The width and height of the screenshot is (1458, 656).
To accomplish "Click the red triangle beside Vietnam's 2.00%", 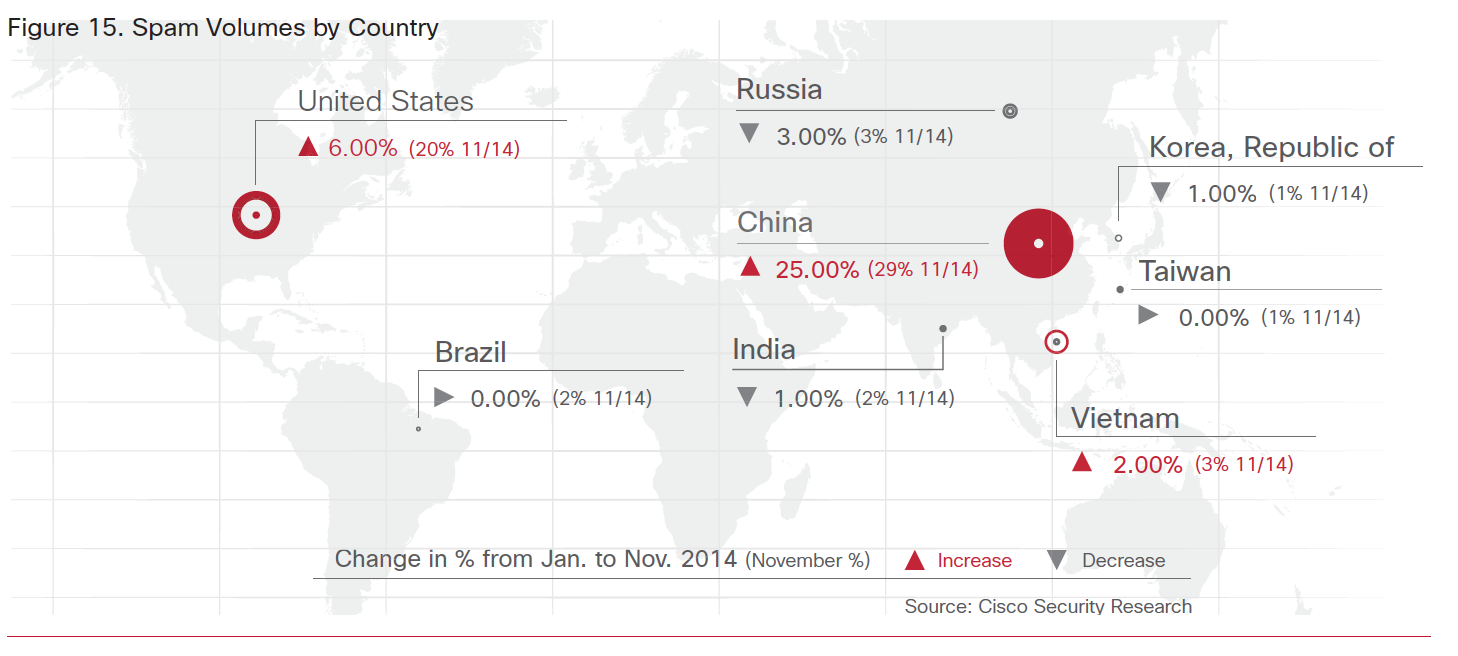I will pyautogui.click(x=1081, y=462).
